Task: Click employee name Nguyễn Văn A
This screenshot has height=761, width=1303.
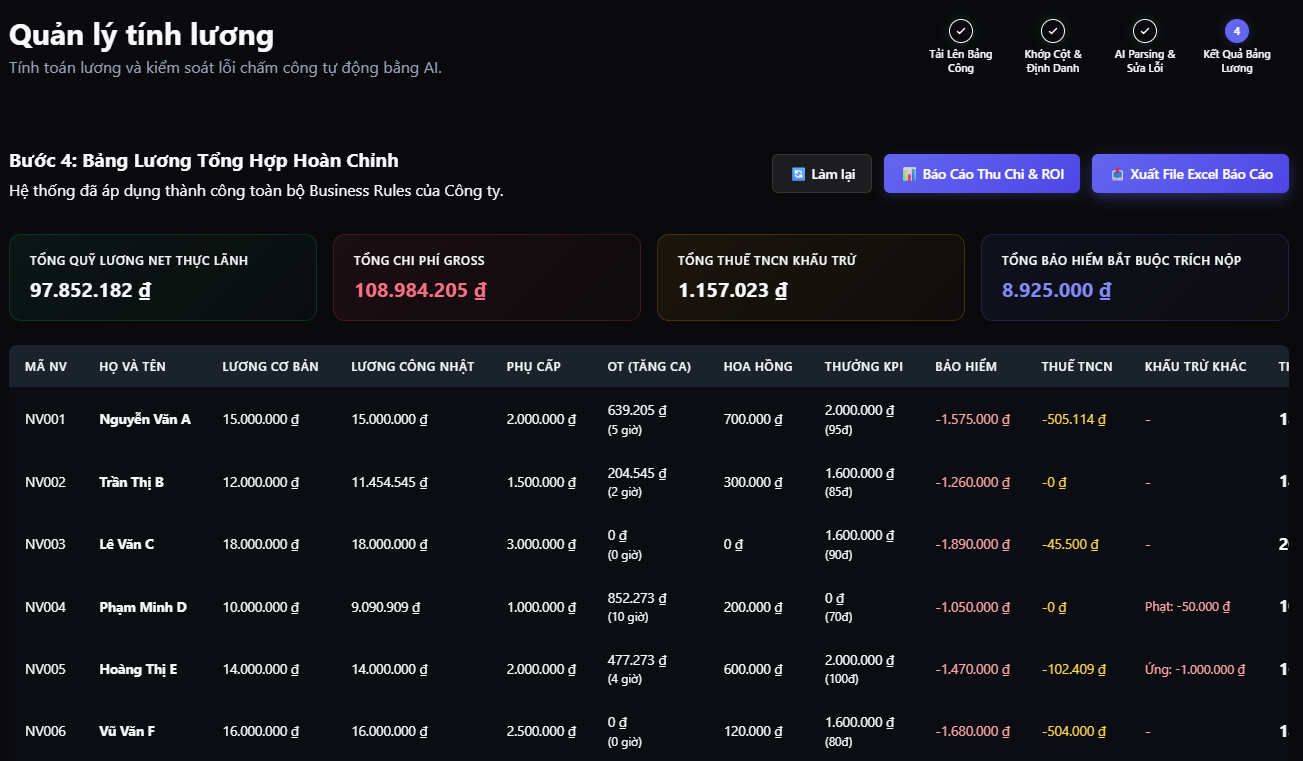Action: pyautogui.click(x=145, y=420)
